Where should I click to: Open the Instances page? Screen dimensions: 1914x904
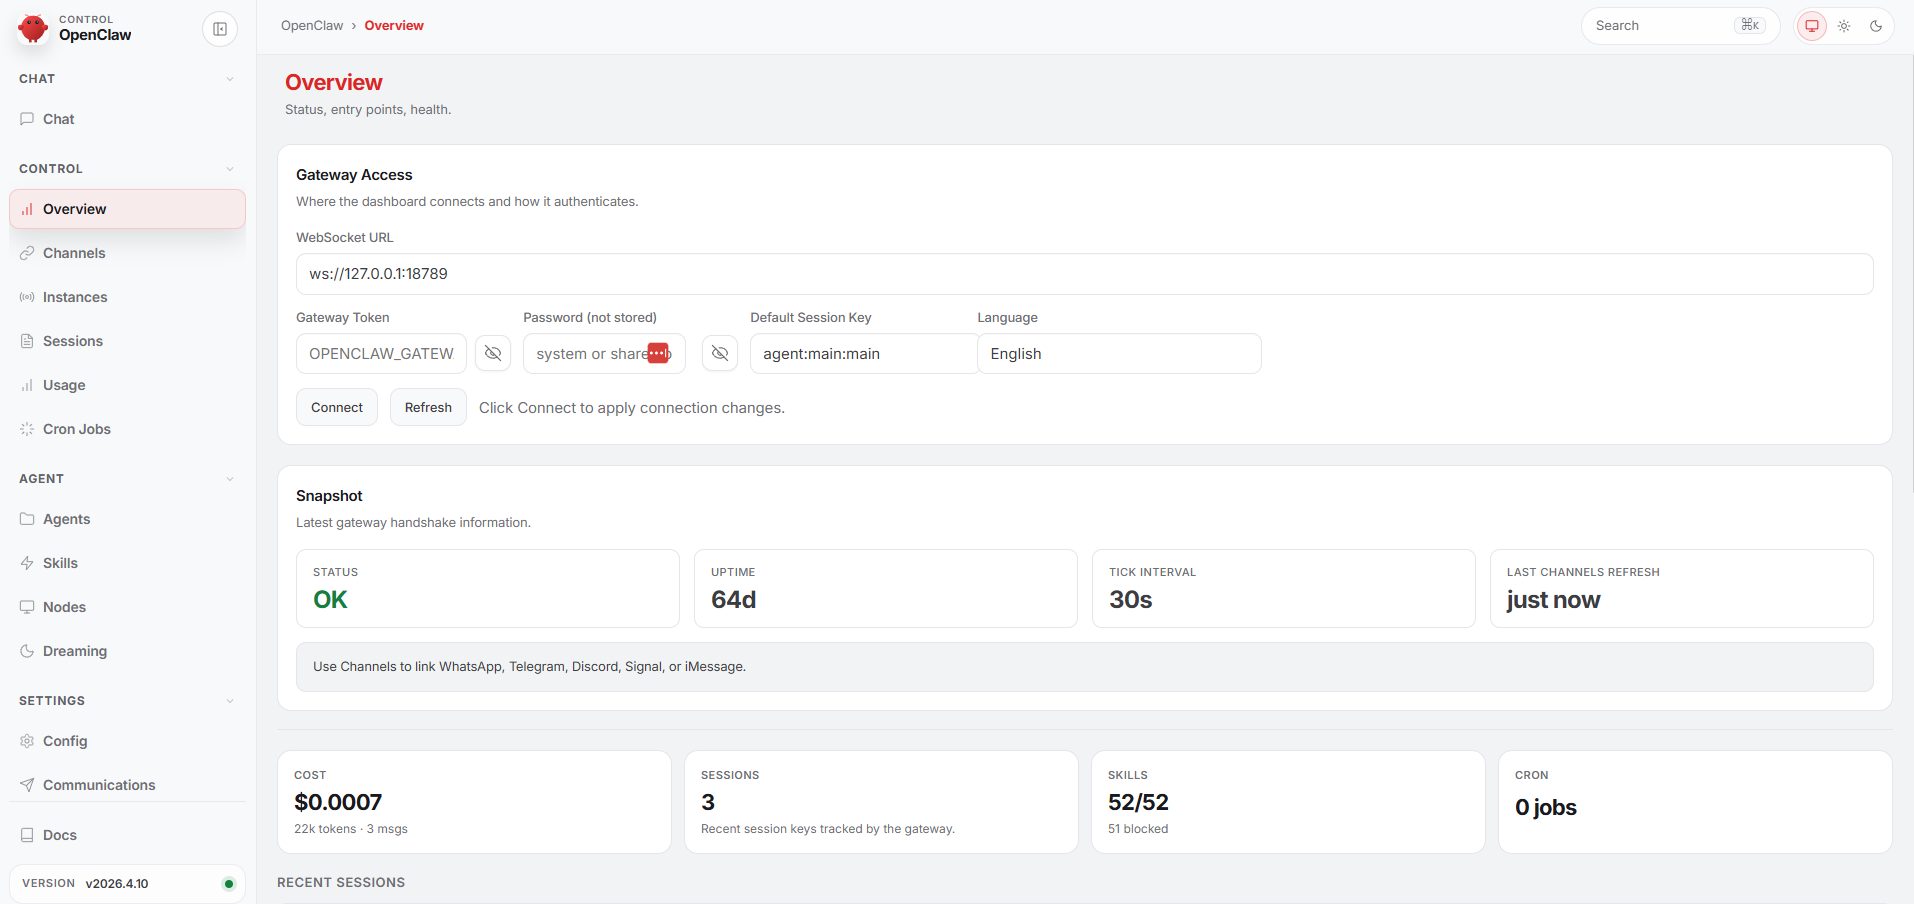point(127,297)
